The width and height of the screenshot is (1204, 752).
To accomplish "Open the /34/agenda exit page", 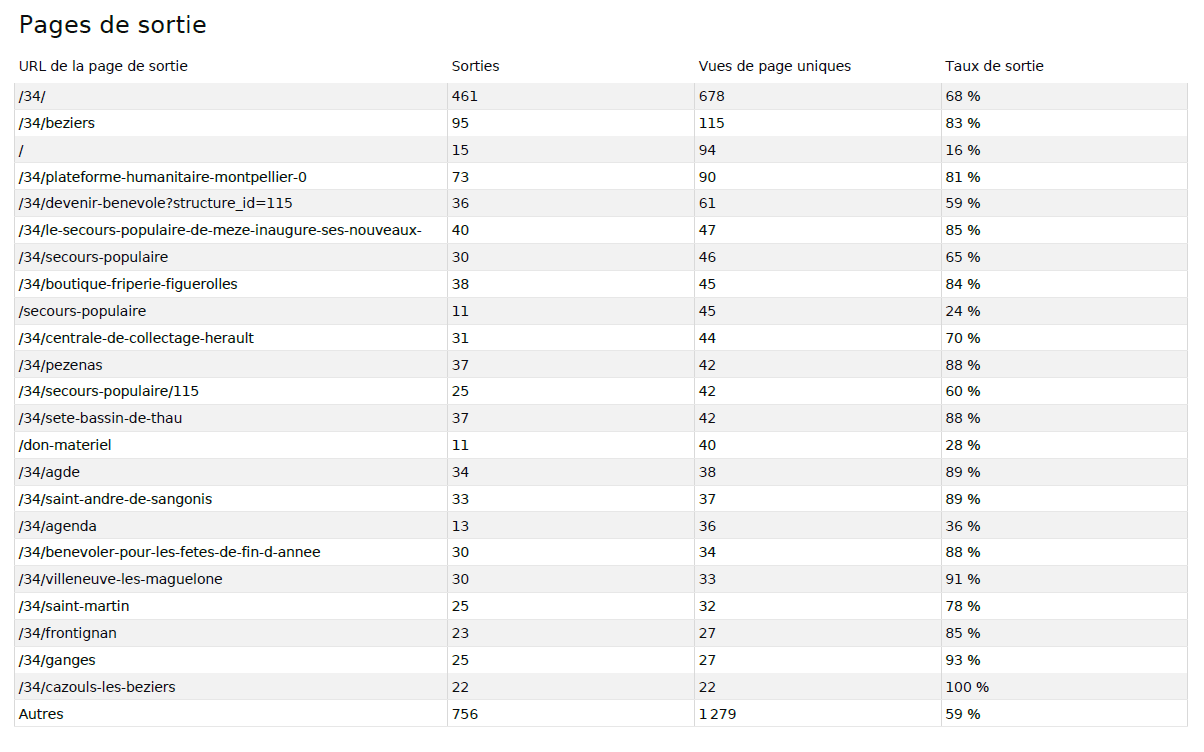I will click(57, 526).
